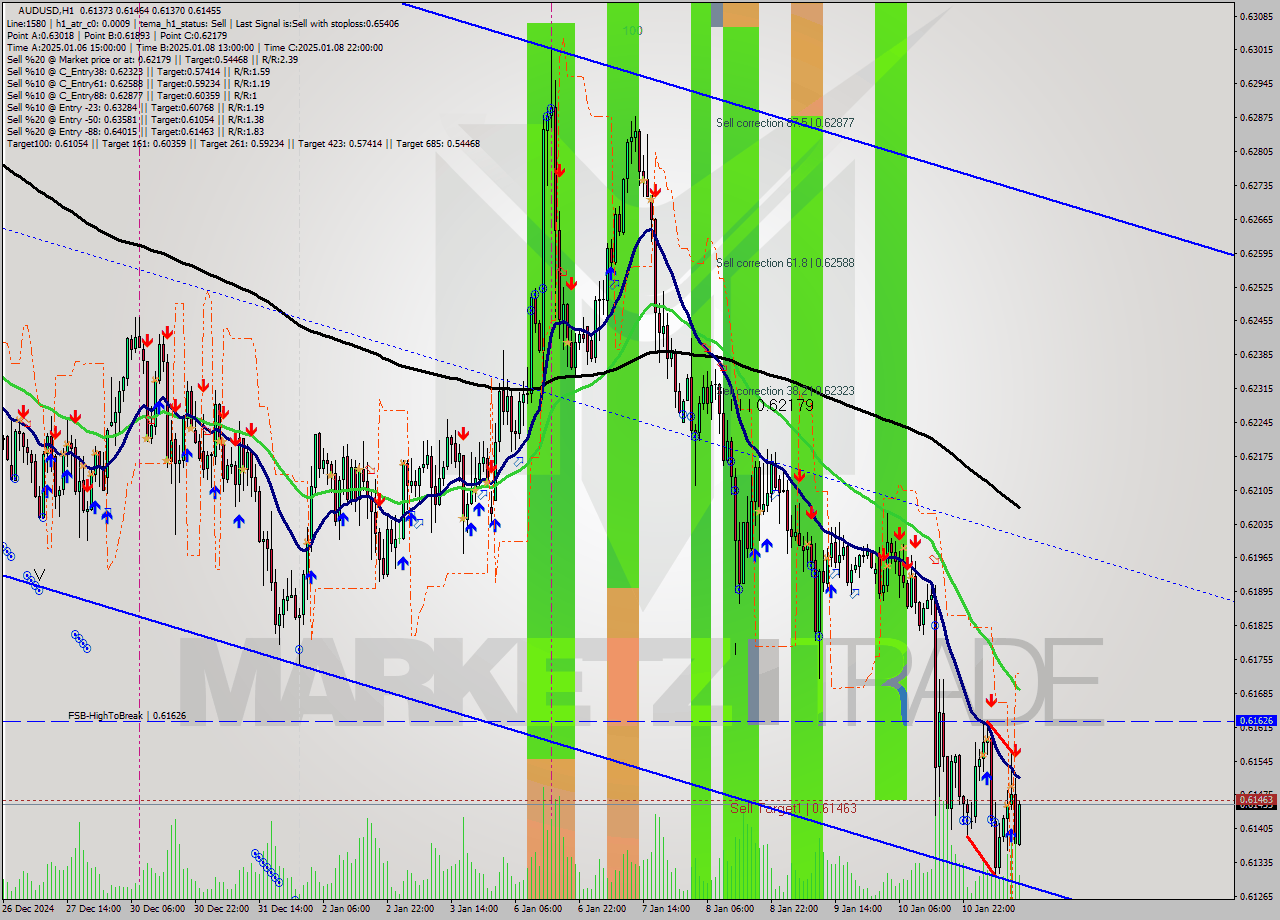Click the 'Sell correction 61.8 | 0.62588' label
This screenshot has width=1280, height=920.
click(x=785, y=263)
